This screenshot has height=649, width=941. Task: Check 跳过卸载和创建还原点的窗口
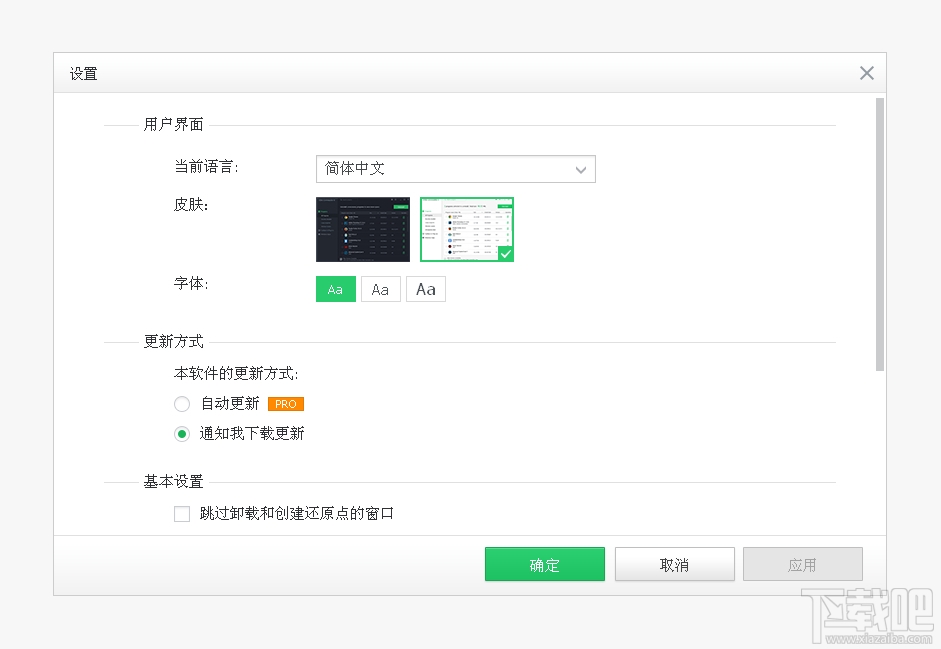[x=182, y=513]
